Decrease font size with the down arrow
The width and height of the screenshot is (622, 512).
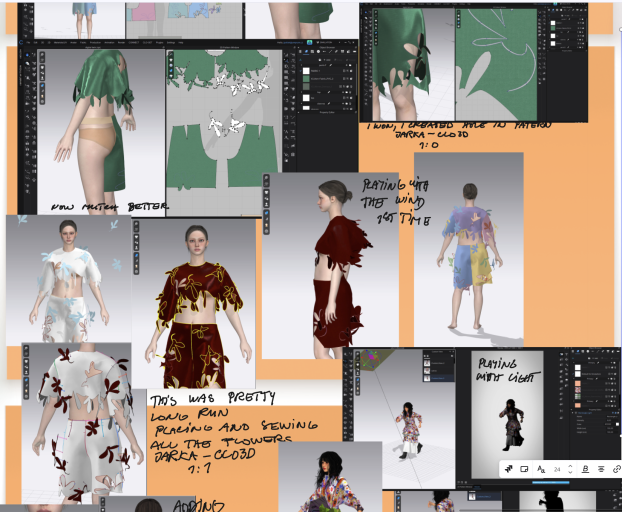(568, 473)
